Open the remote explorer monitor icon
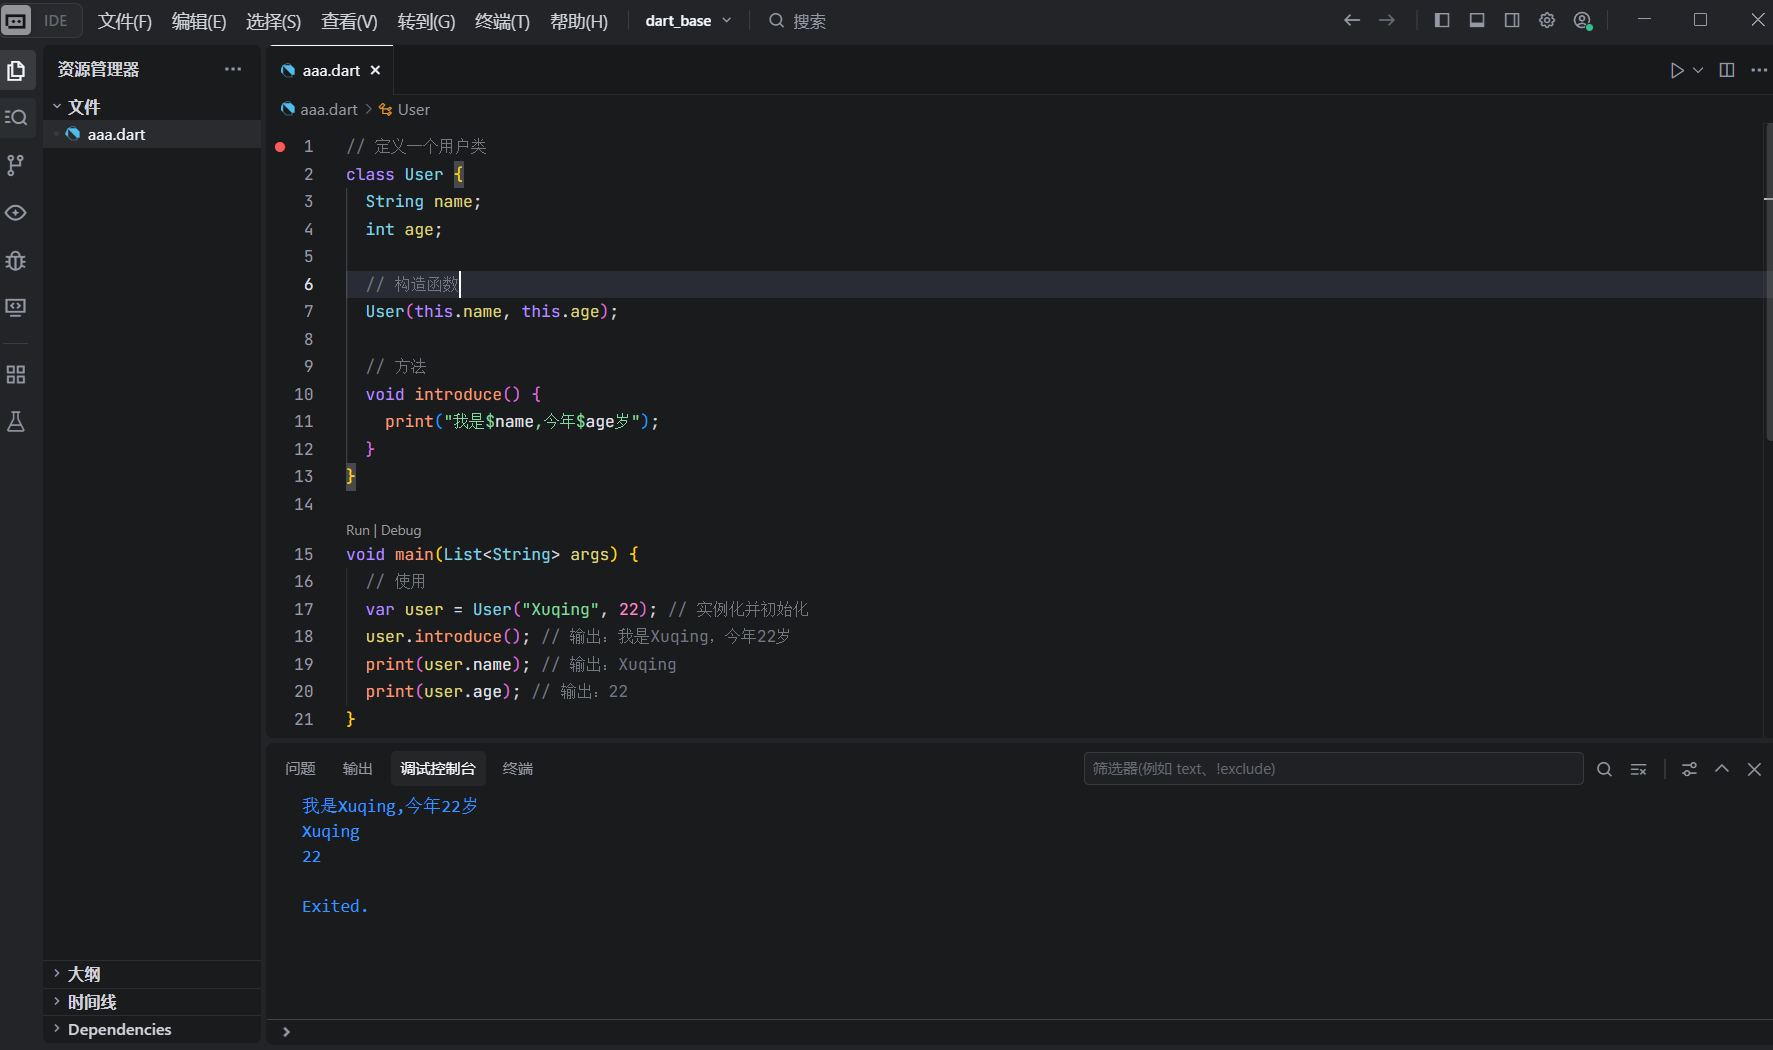The height and width of the screenshot is (1050, 1773). pos(16,308)
